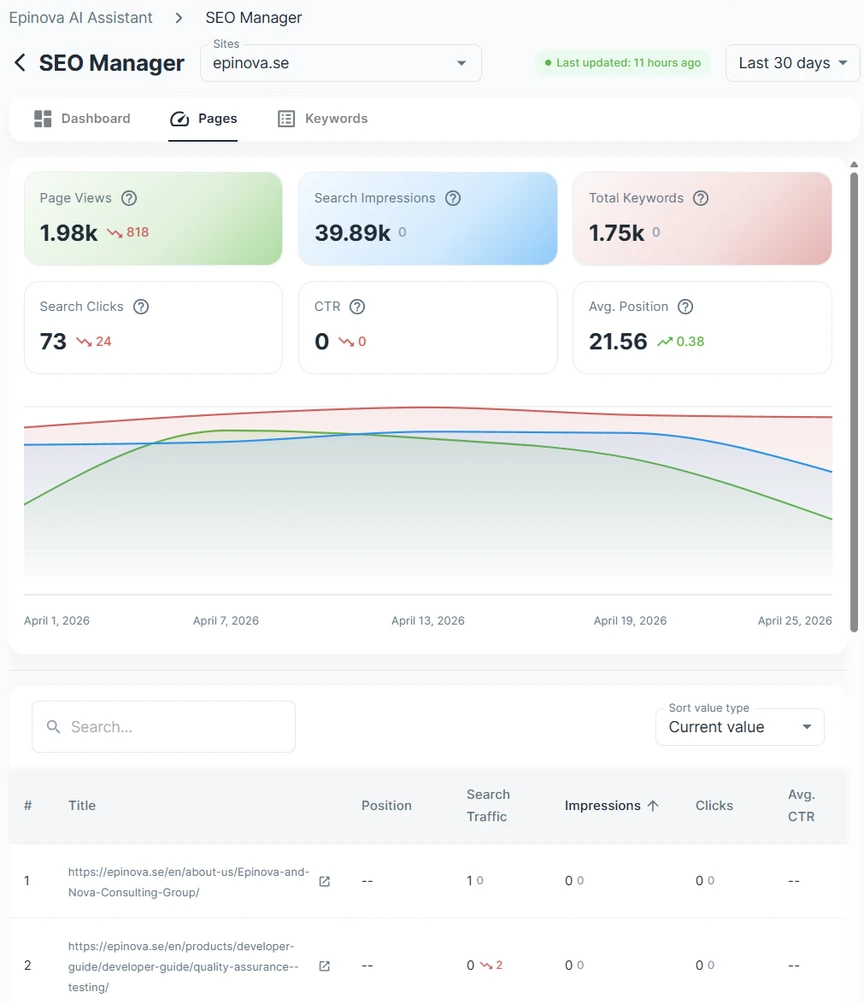This screenshot has height=1003, width=864.
Task: Click the breadcrumb chevron separator
Action: (179, 18)
